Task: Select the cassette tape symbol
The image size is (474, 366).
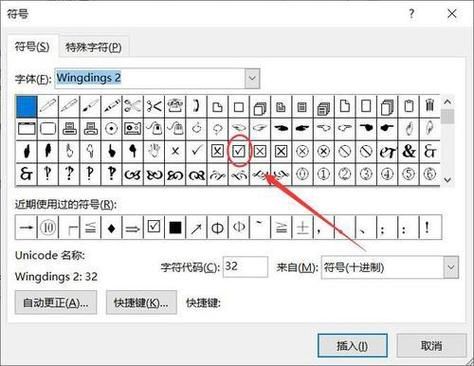Action: point(133,129)
